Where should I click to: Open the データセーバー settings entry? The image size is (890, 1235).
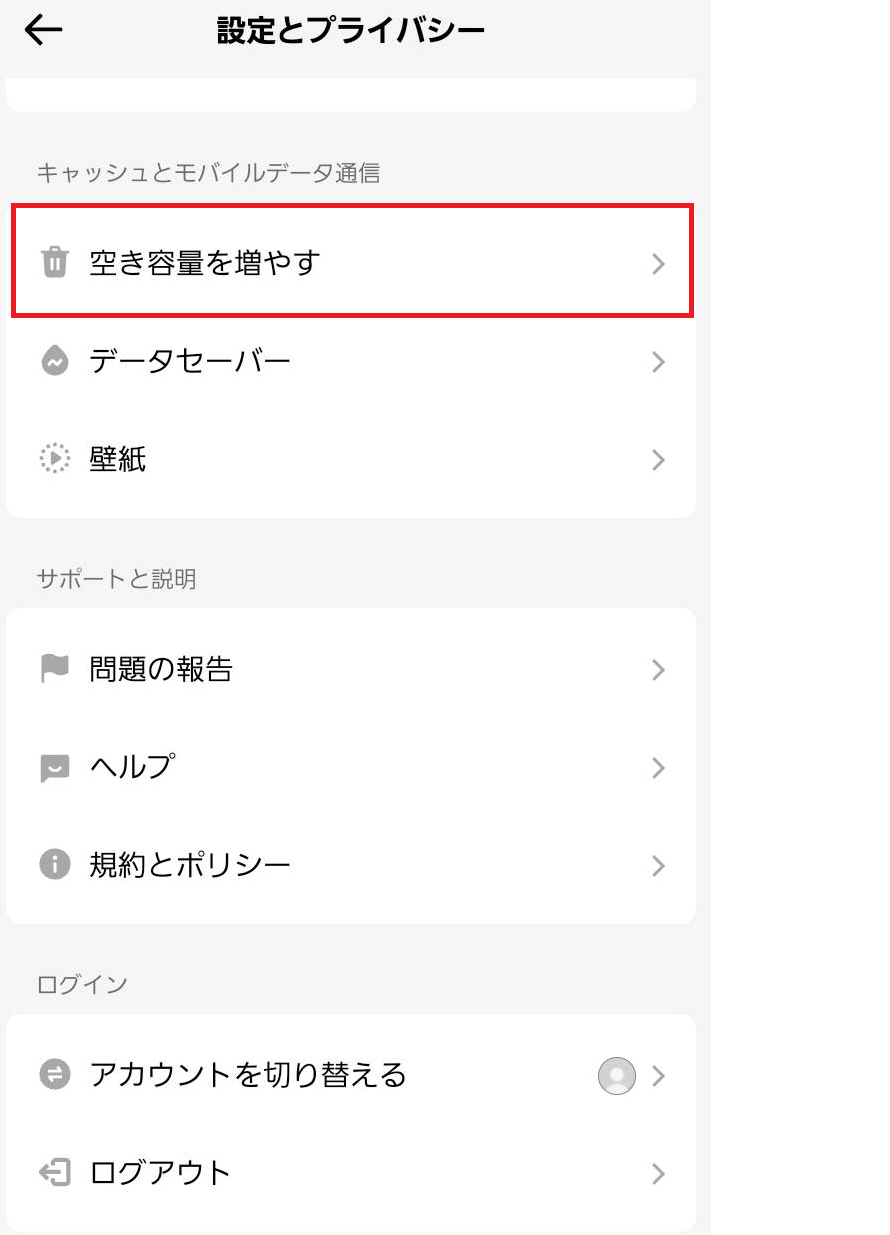tap(351, 362)
